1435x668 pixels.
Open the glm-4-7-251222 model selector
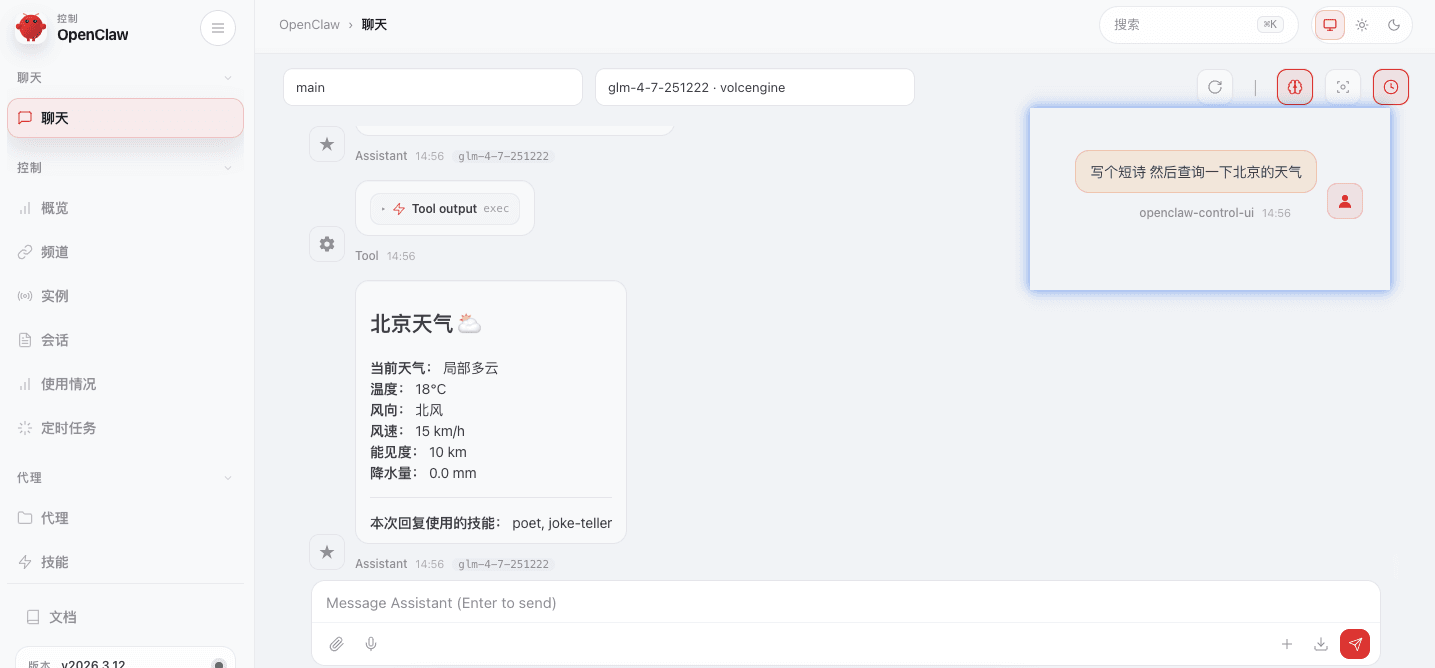[x=754, y=87]
